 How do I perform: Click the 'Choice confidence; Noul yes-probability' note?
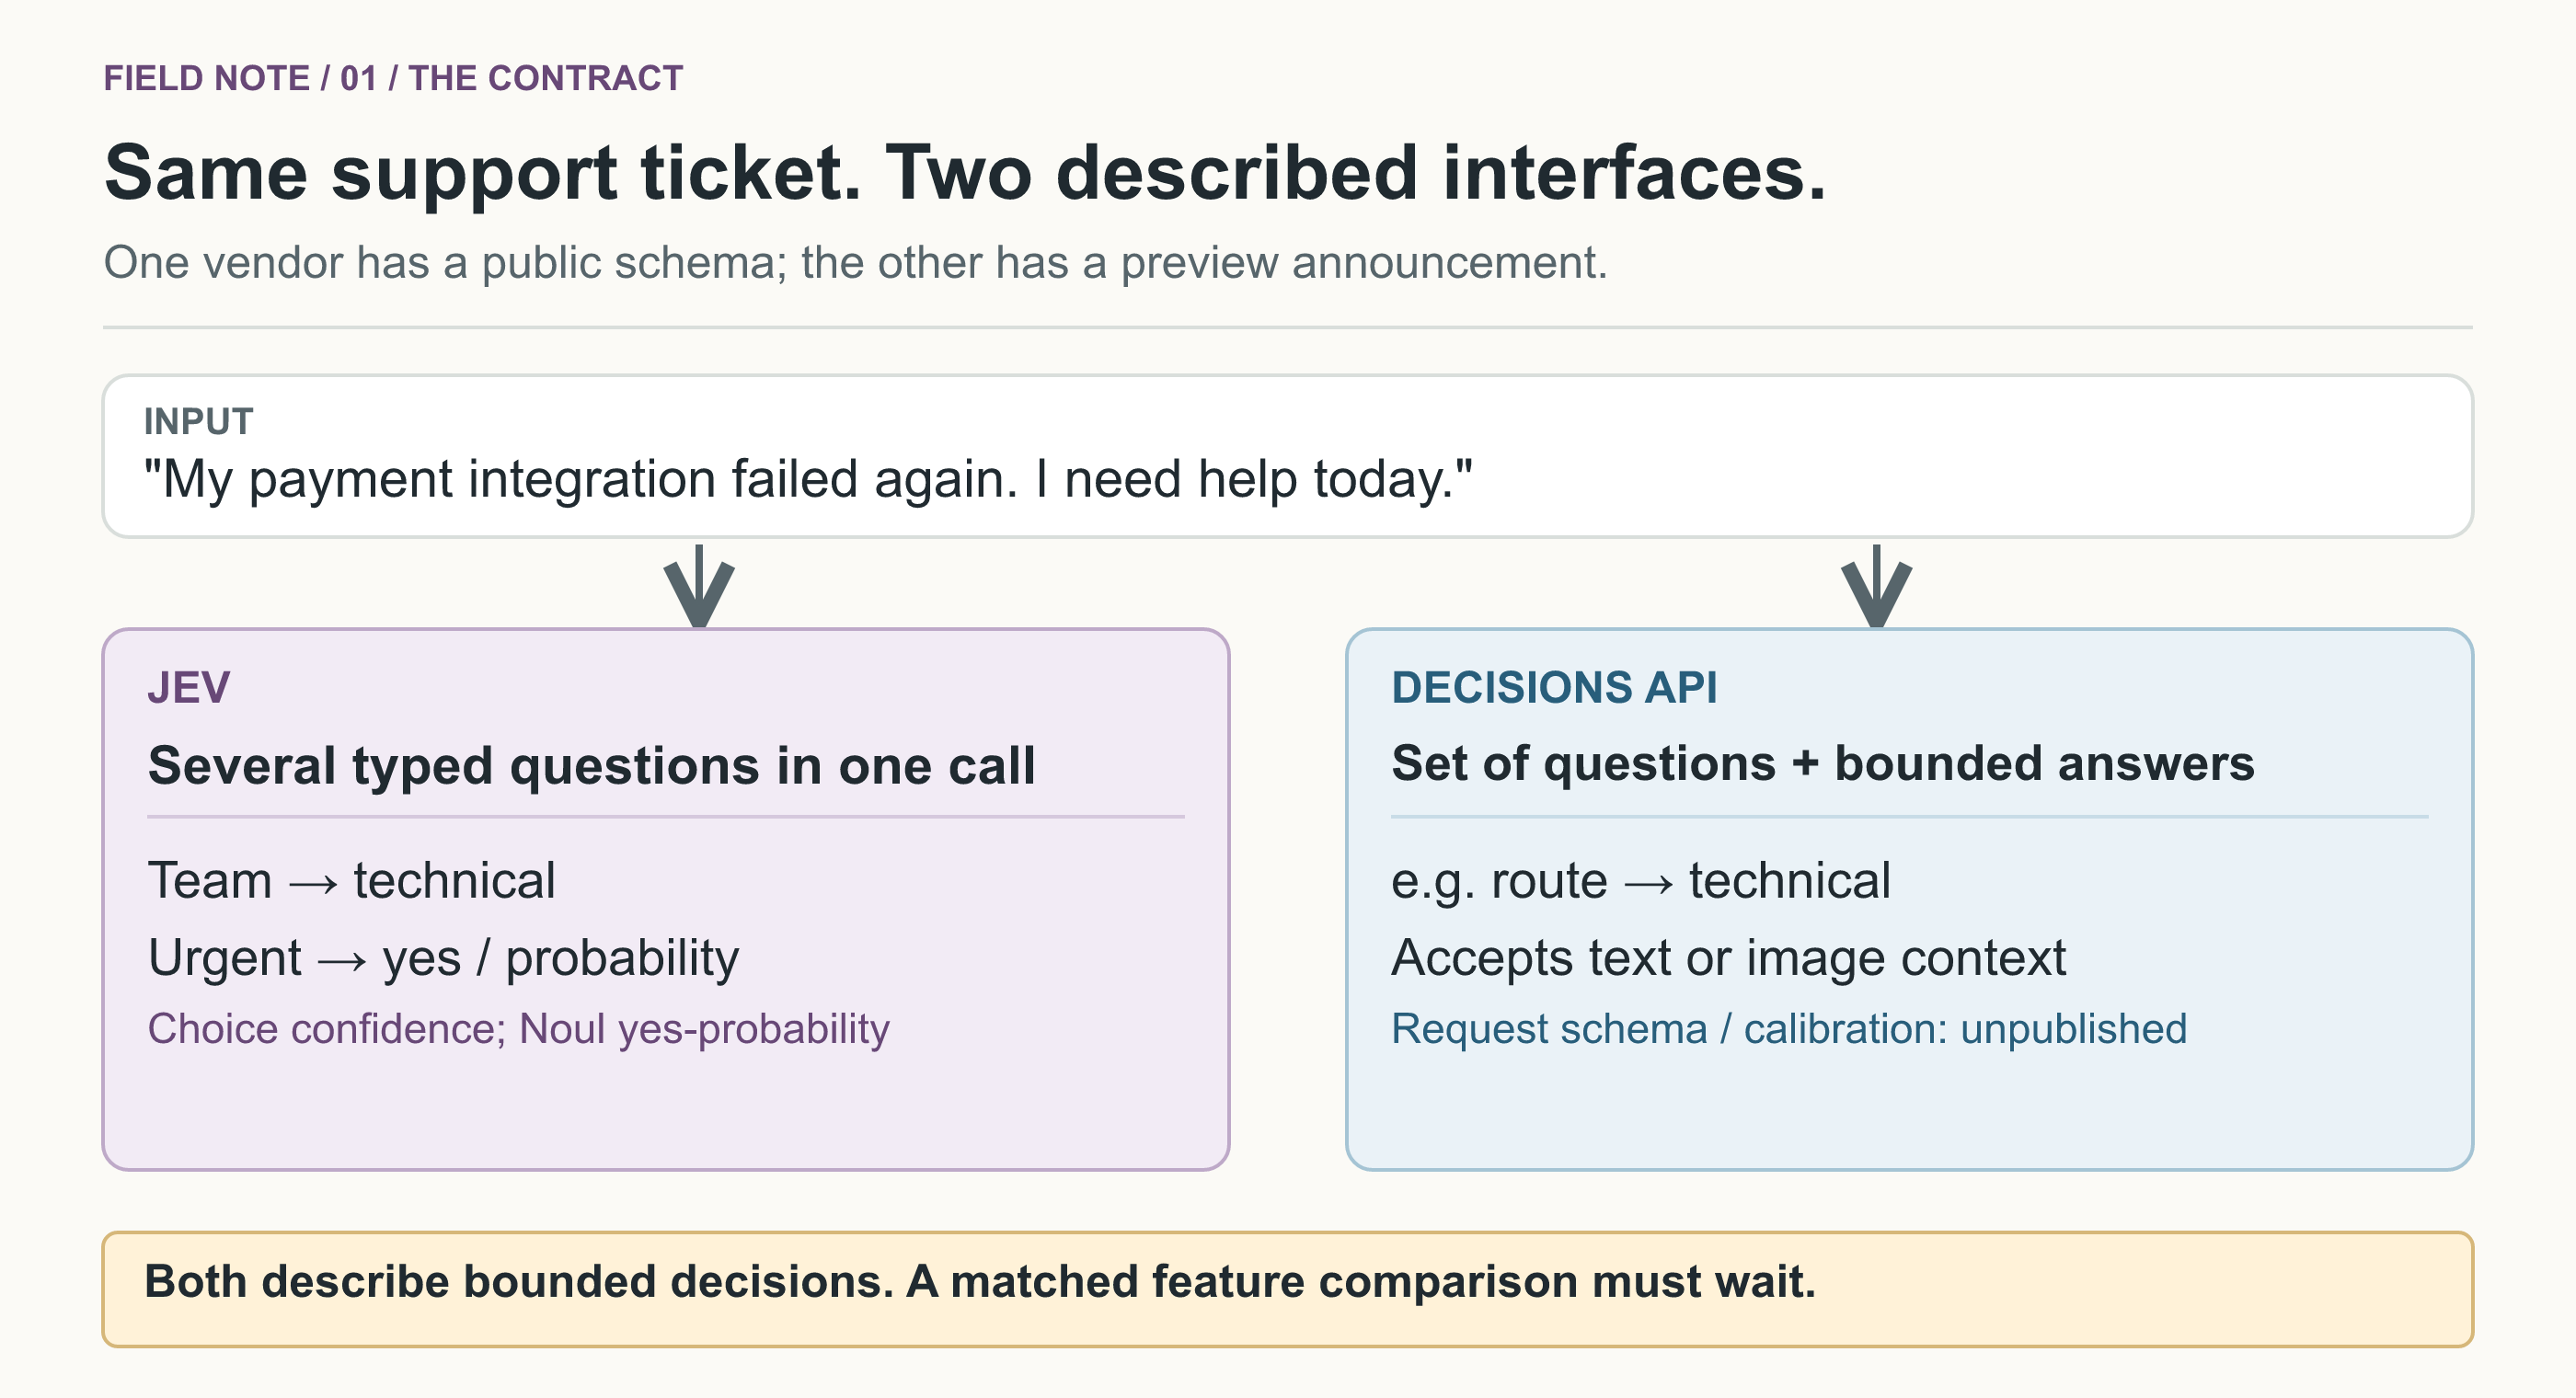(518, 1029)
